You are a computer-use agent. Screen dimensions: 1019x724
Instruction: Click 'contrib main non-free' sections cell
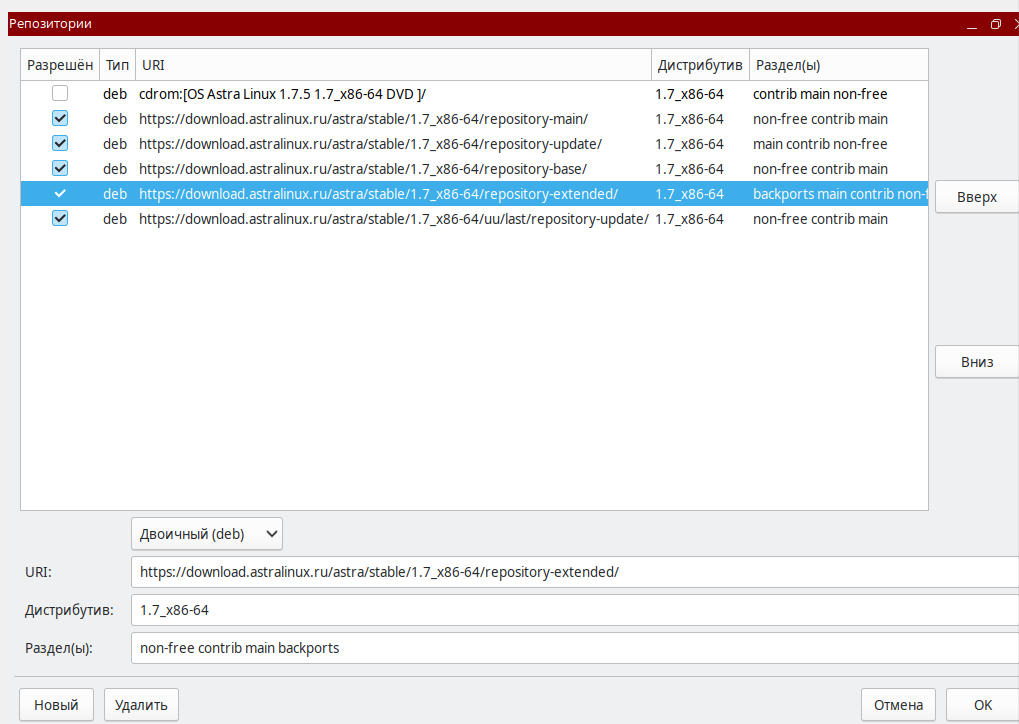[820, 94]
